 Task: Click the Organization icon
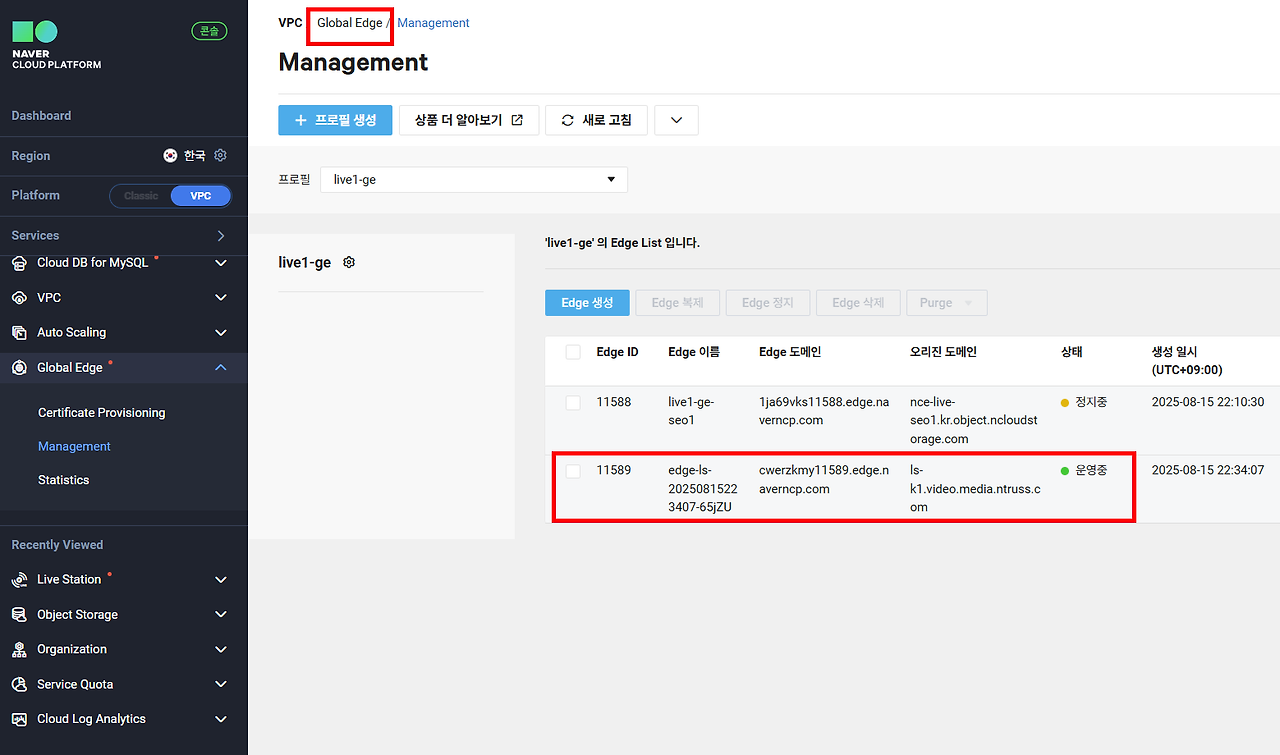pyautogui.click(x=19, y=650)
